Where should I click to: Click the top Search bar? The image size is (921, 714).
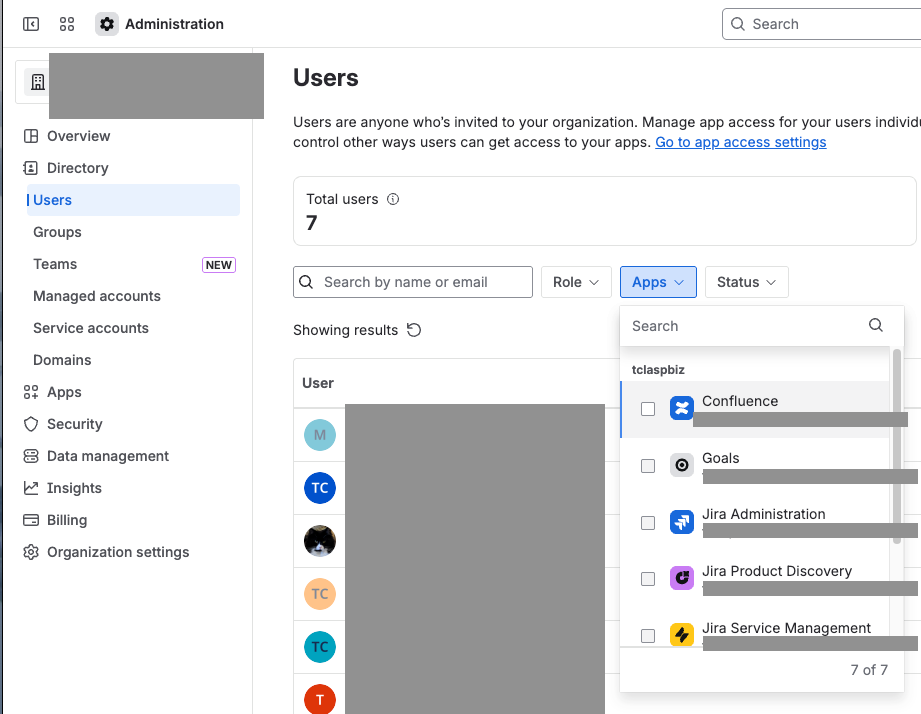coord(822,24)
